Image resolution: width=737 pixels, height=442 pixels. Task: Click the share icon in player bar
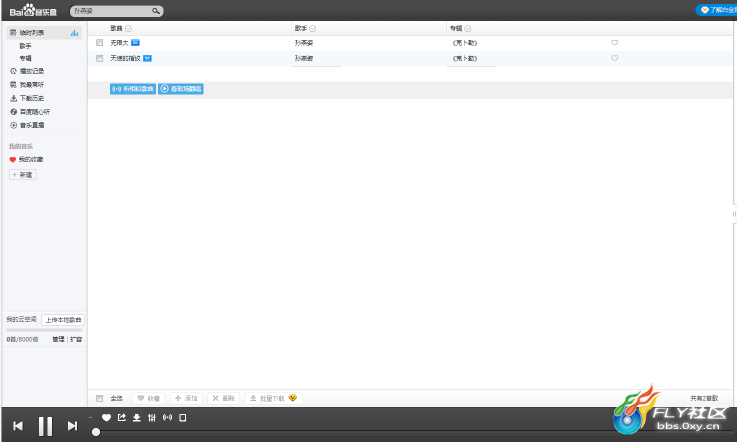(122, 418)
